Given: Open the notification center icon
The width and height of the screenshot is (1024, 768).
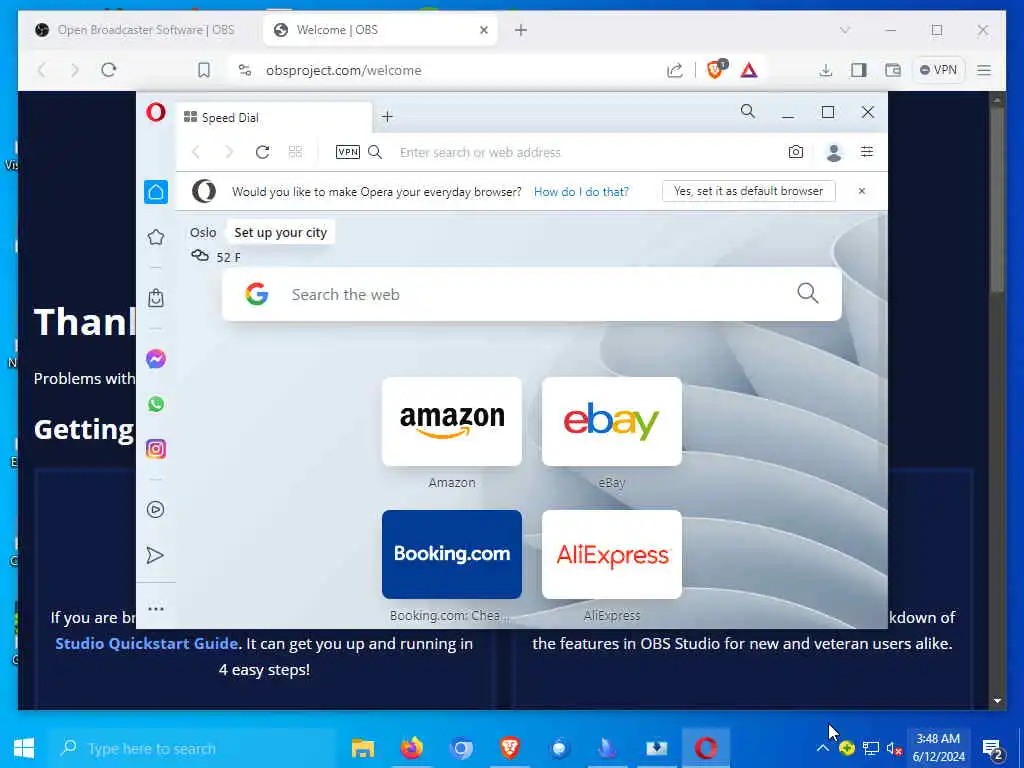Looking at the screenshot, I should (992, 749).
